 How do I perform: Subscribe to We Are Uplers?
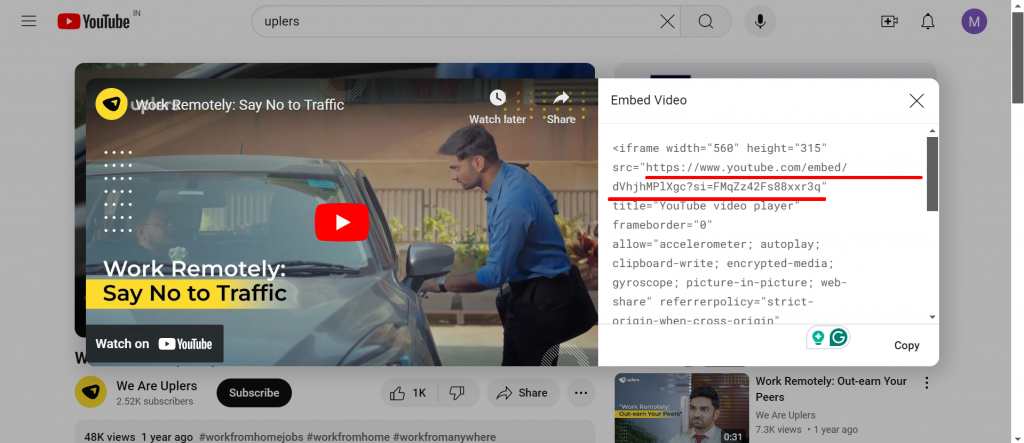point(254,393)
